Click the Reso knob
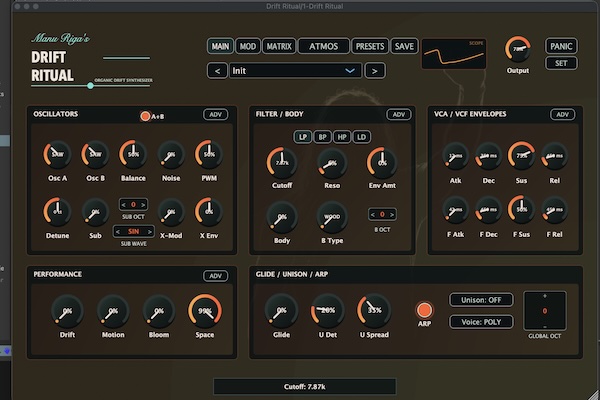 332,163
